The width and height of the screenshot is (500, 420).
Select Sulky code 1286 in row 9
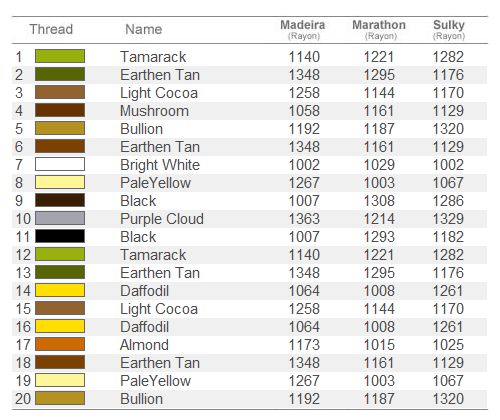(x=448, y=201)
